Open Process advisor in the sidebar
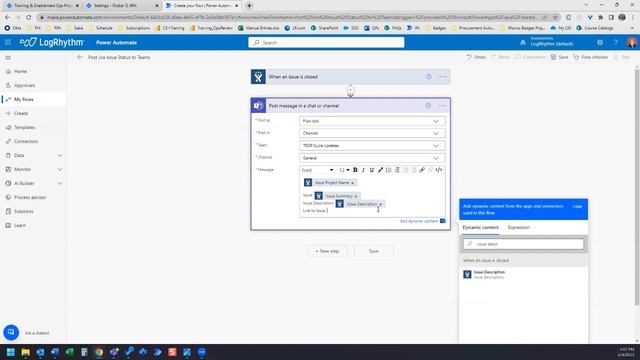Image resolution: width=640 pixels, height=360 pixels. pos(30,197)
